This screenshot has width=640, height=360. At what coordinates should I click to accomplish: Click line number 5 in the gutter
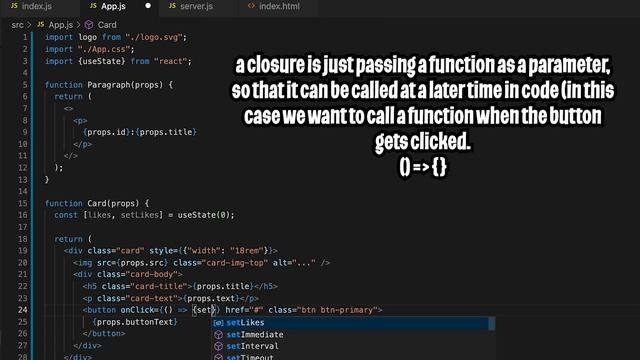[25, 84]
